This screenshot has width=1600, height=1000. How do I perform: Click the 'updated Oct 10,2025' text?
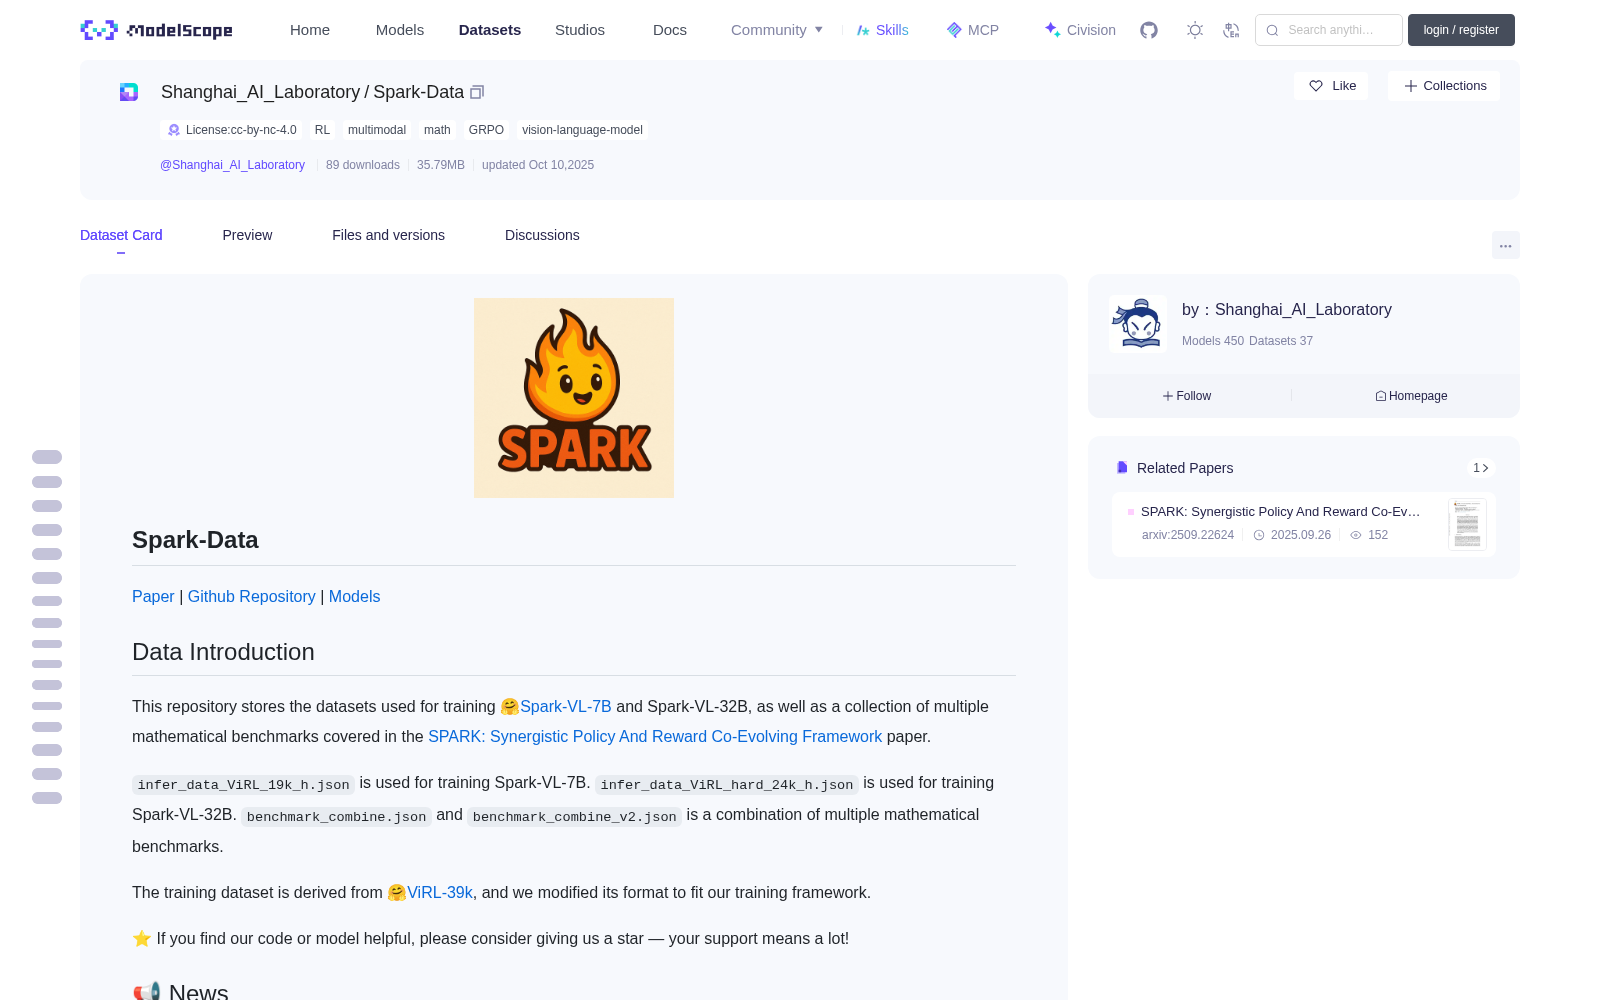pos(538,165)
